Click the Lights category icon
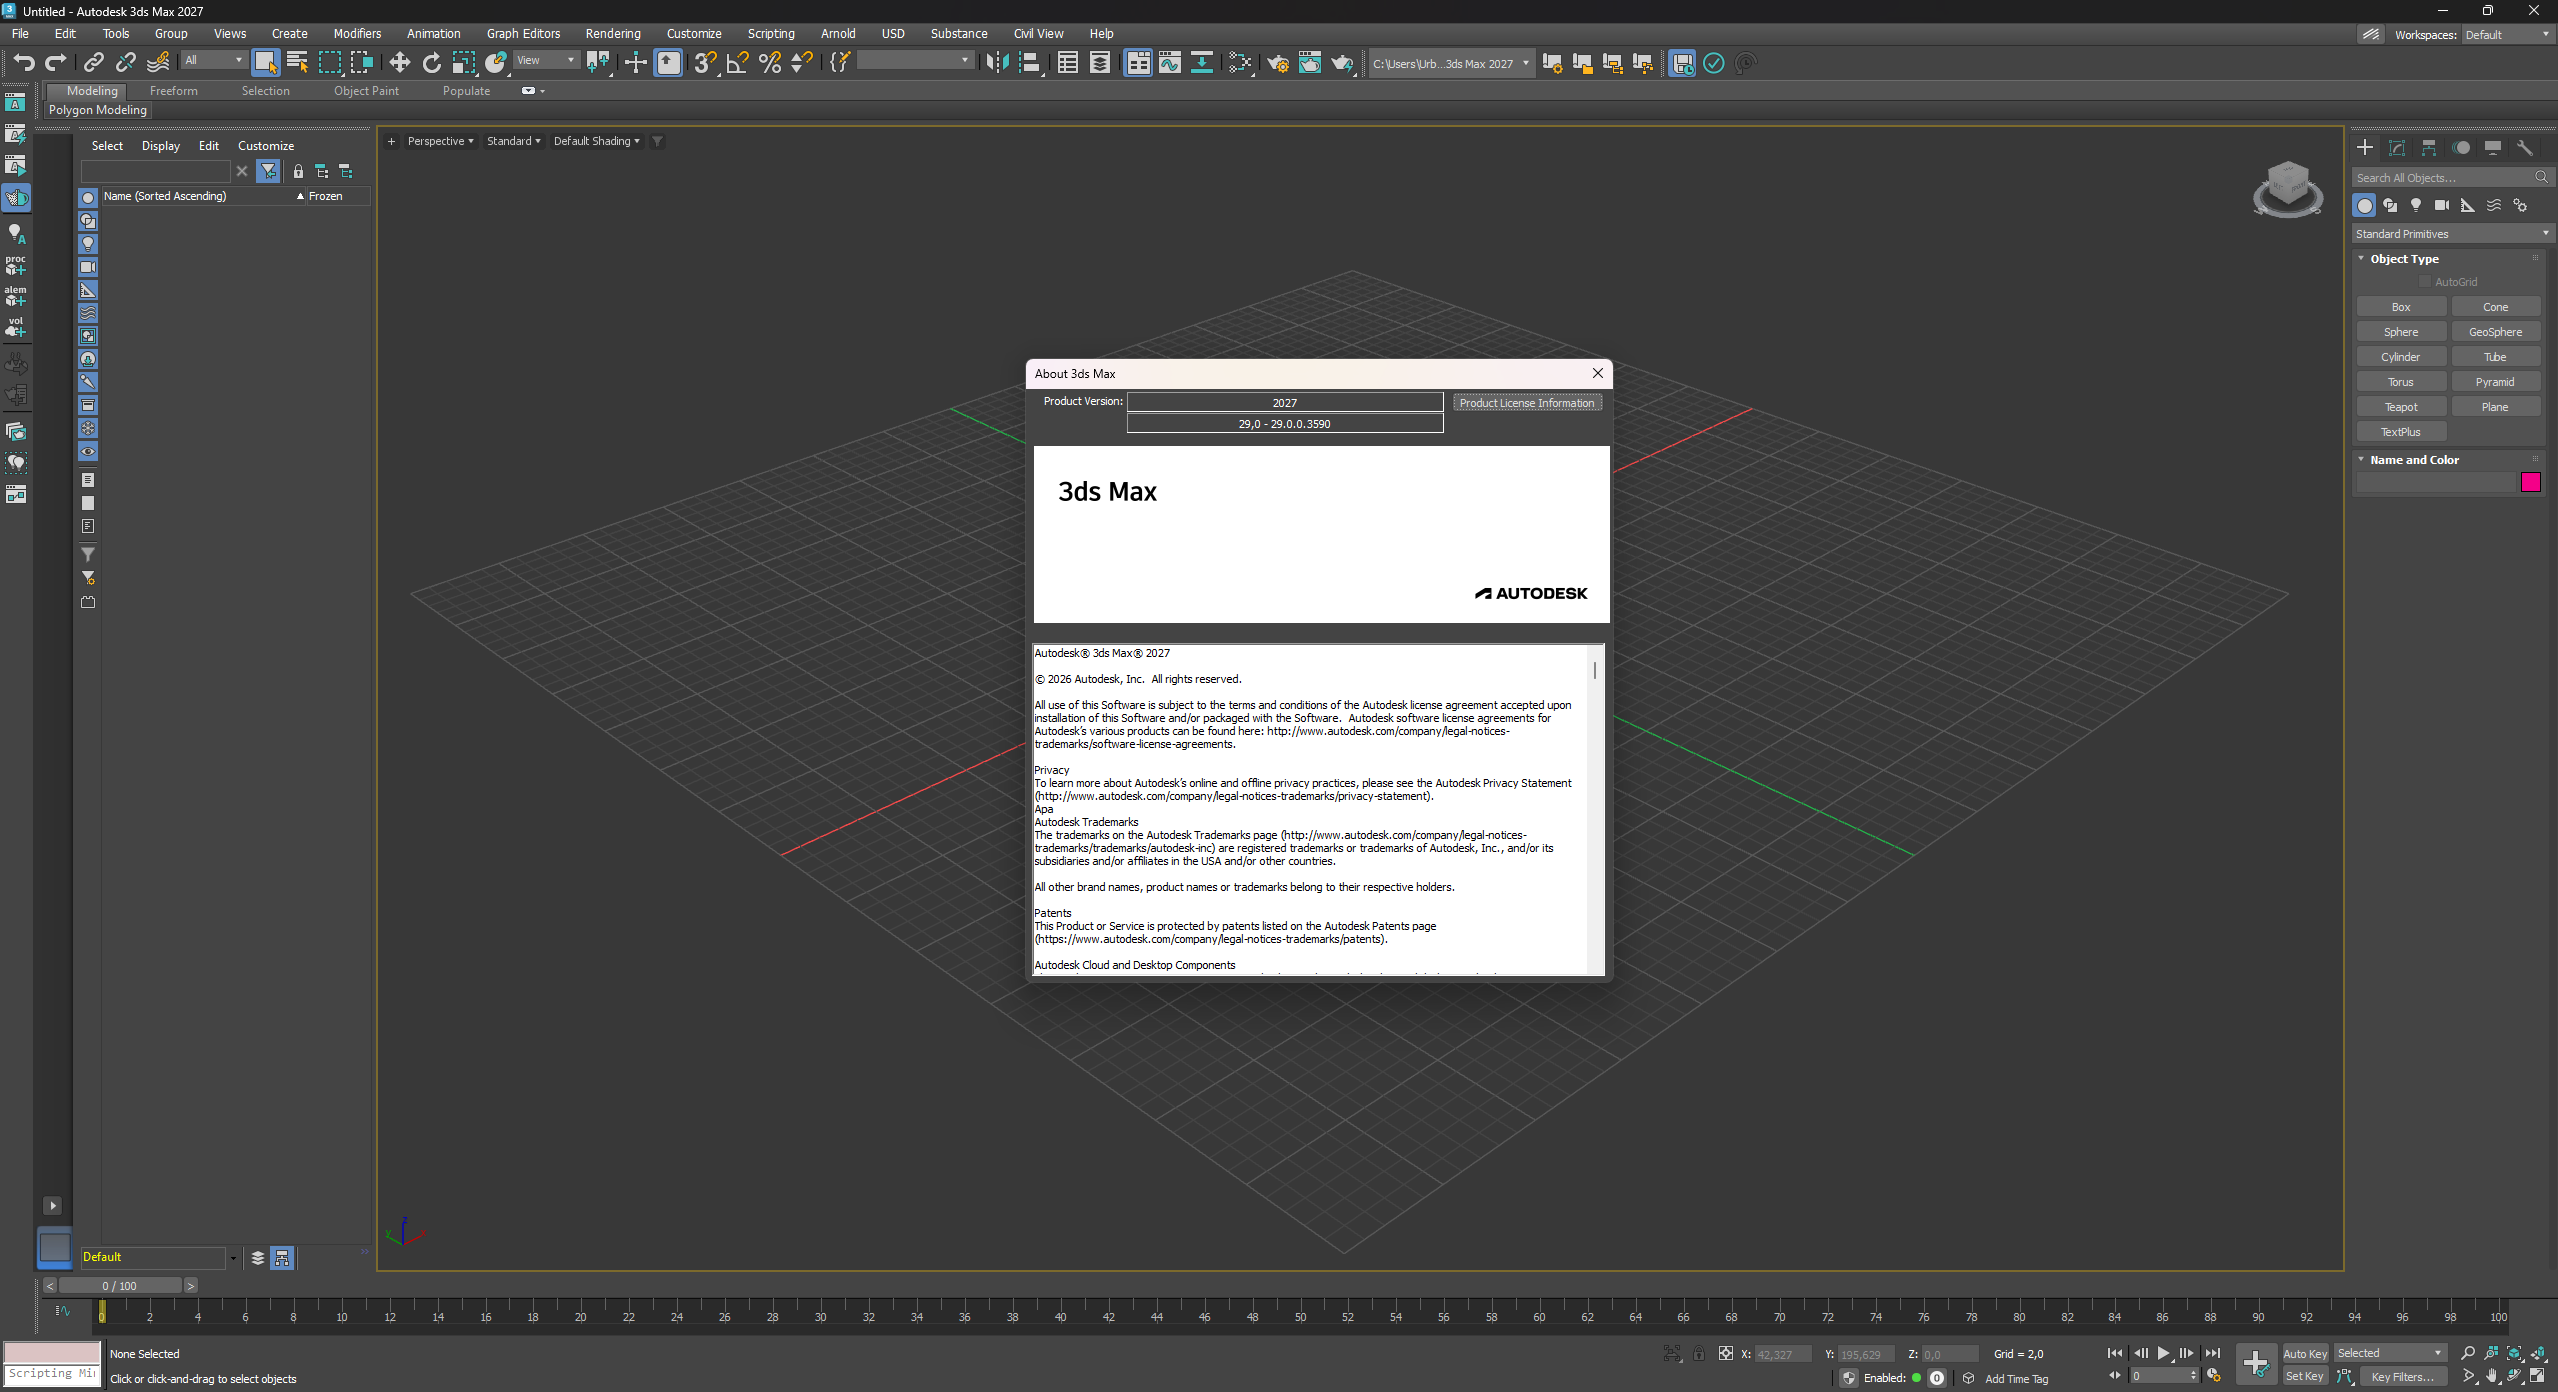This screenshot has height=1392, width=2558. tap(2416, 205)
